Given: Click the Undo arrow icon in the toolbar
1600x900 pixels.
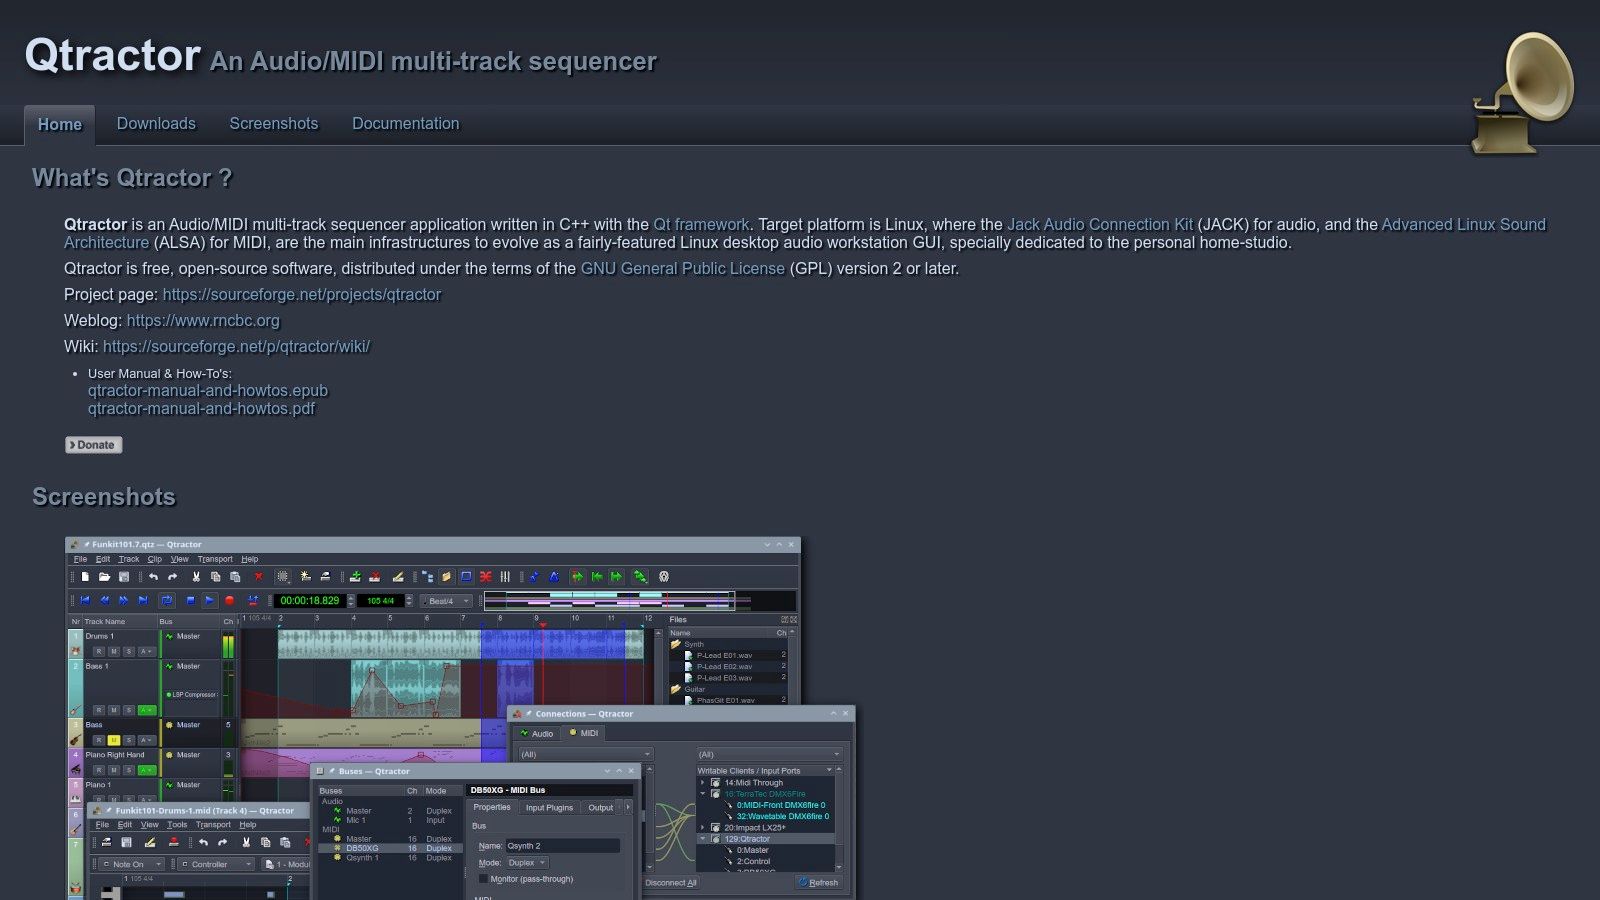Looking at the screenshot, I should (x=155, y=579).
